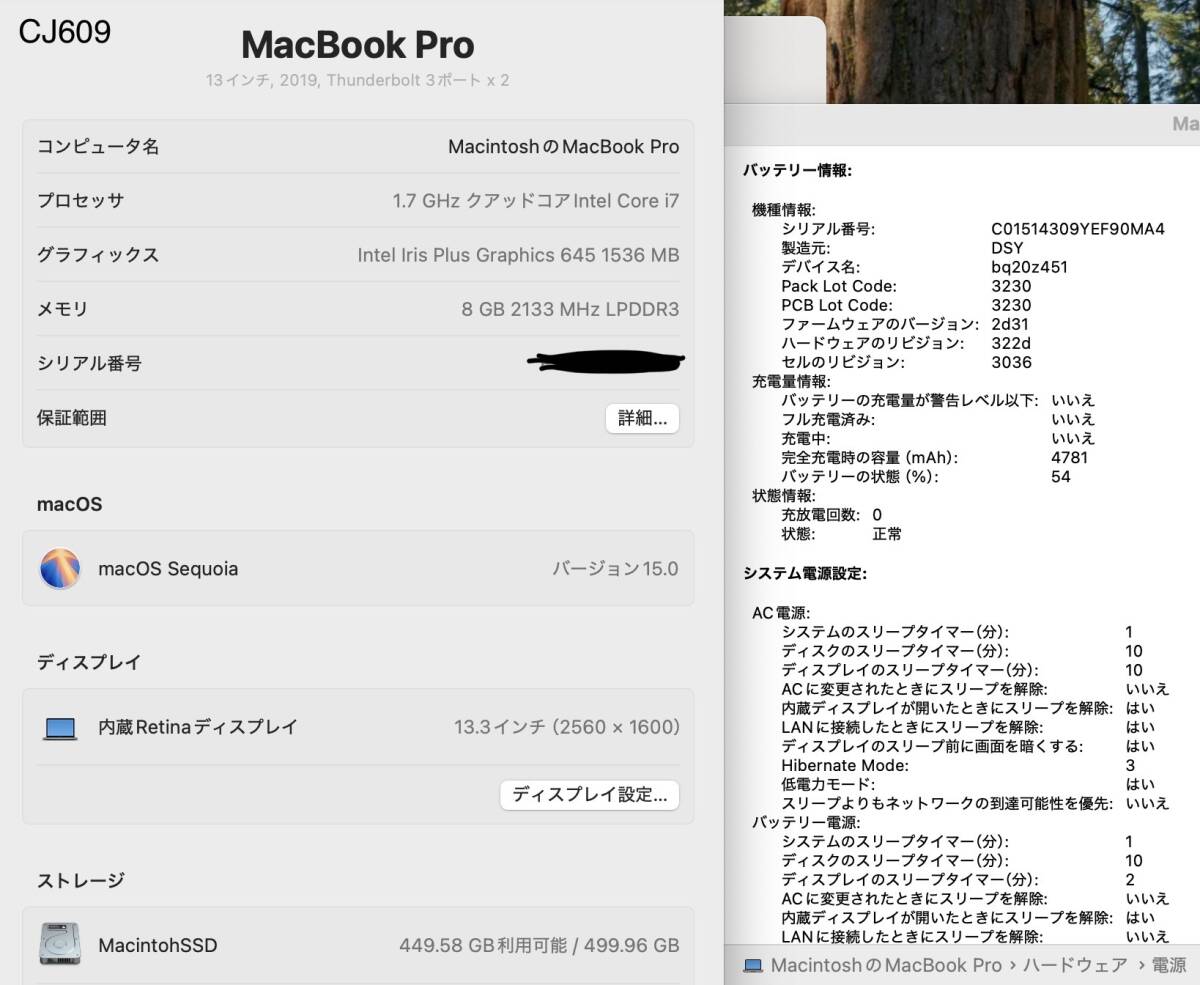Select 電源 in the path bar
Screen dimensions: 1200x985
[1169, 966]
